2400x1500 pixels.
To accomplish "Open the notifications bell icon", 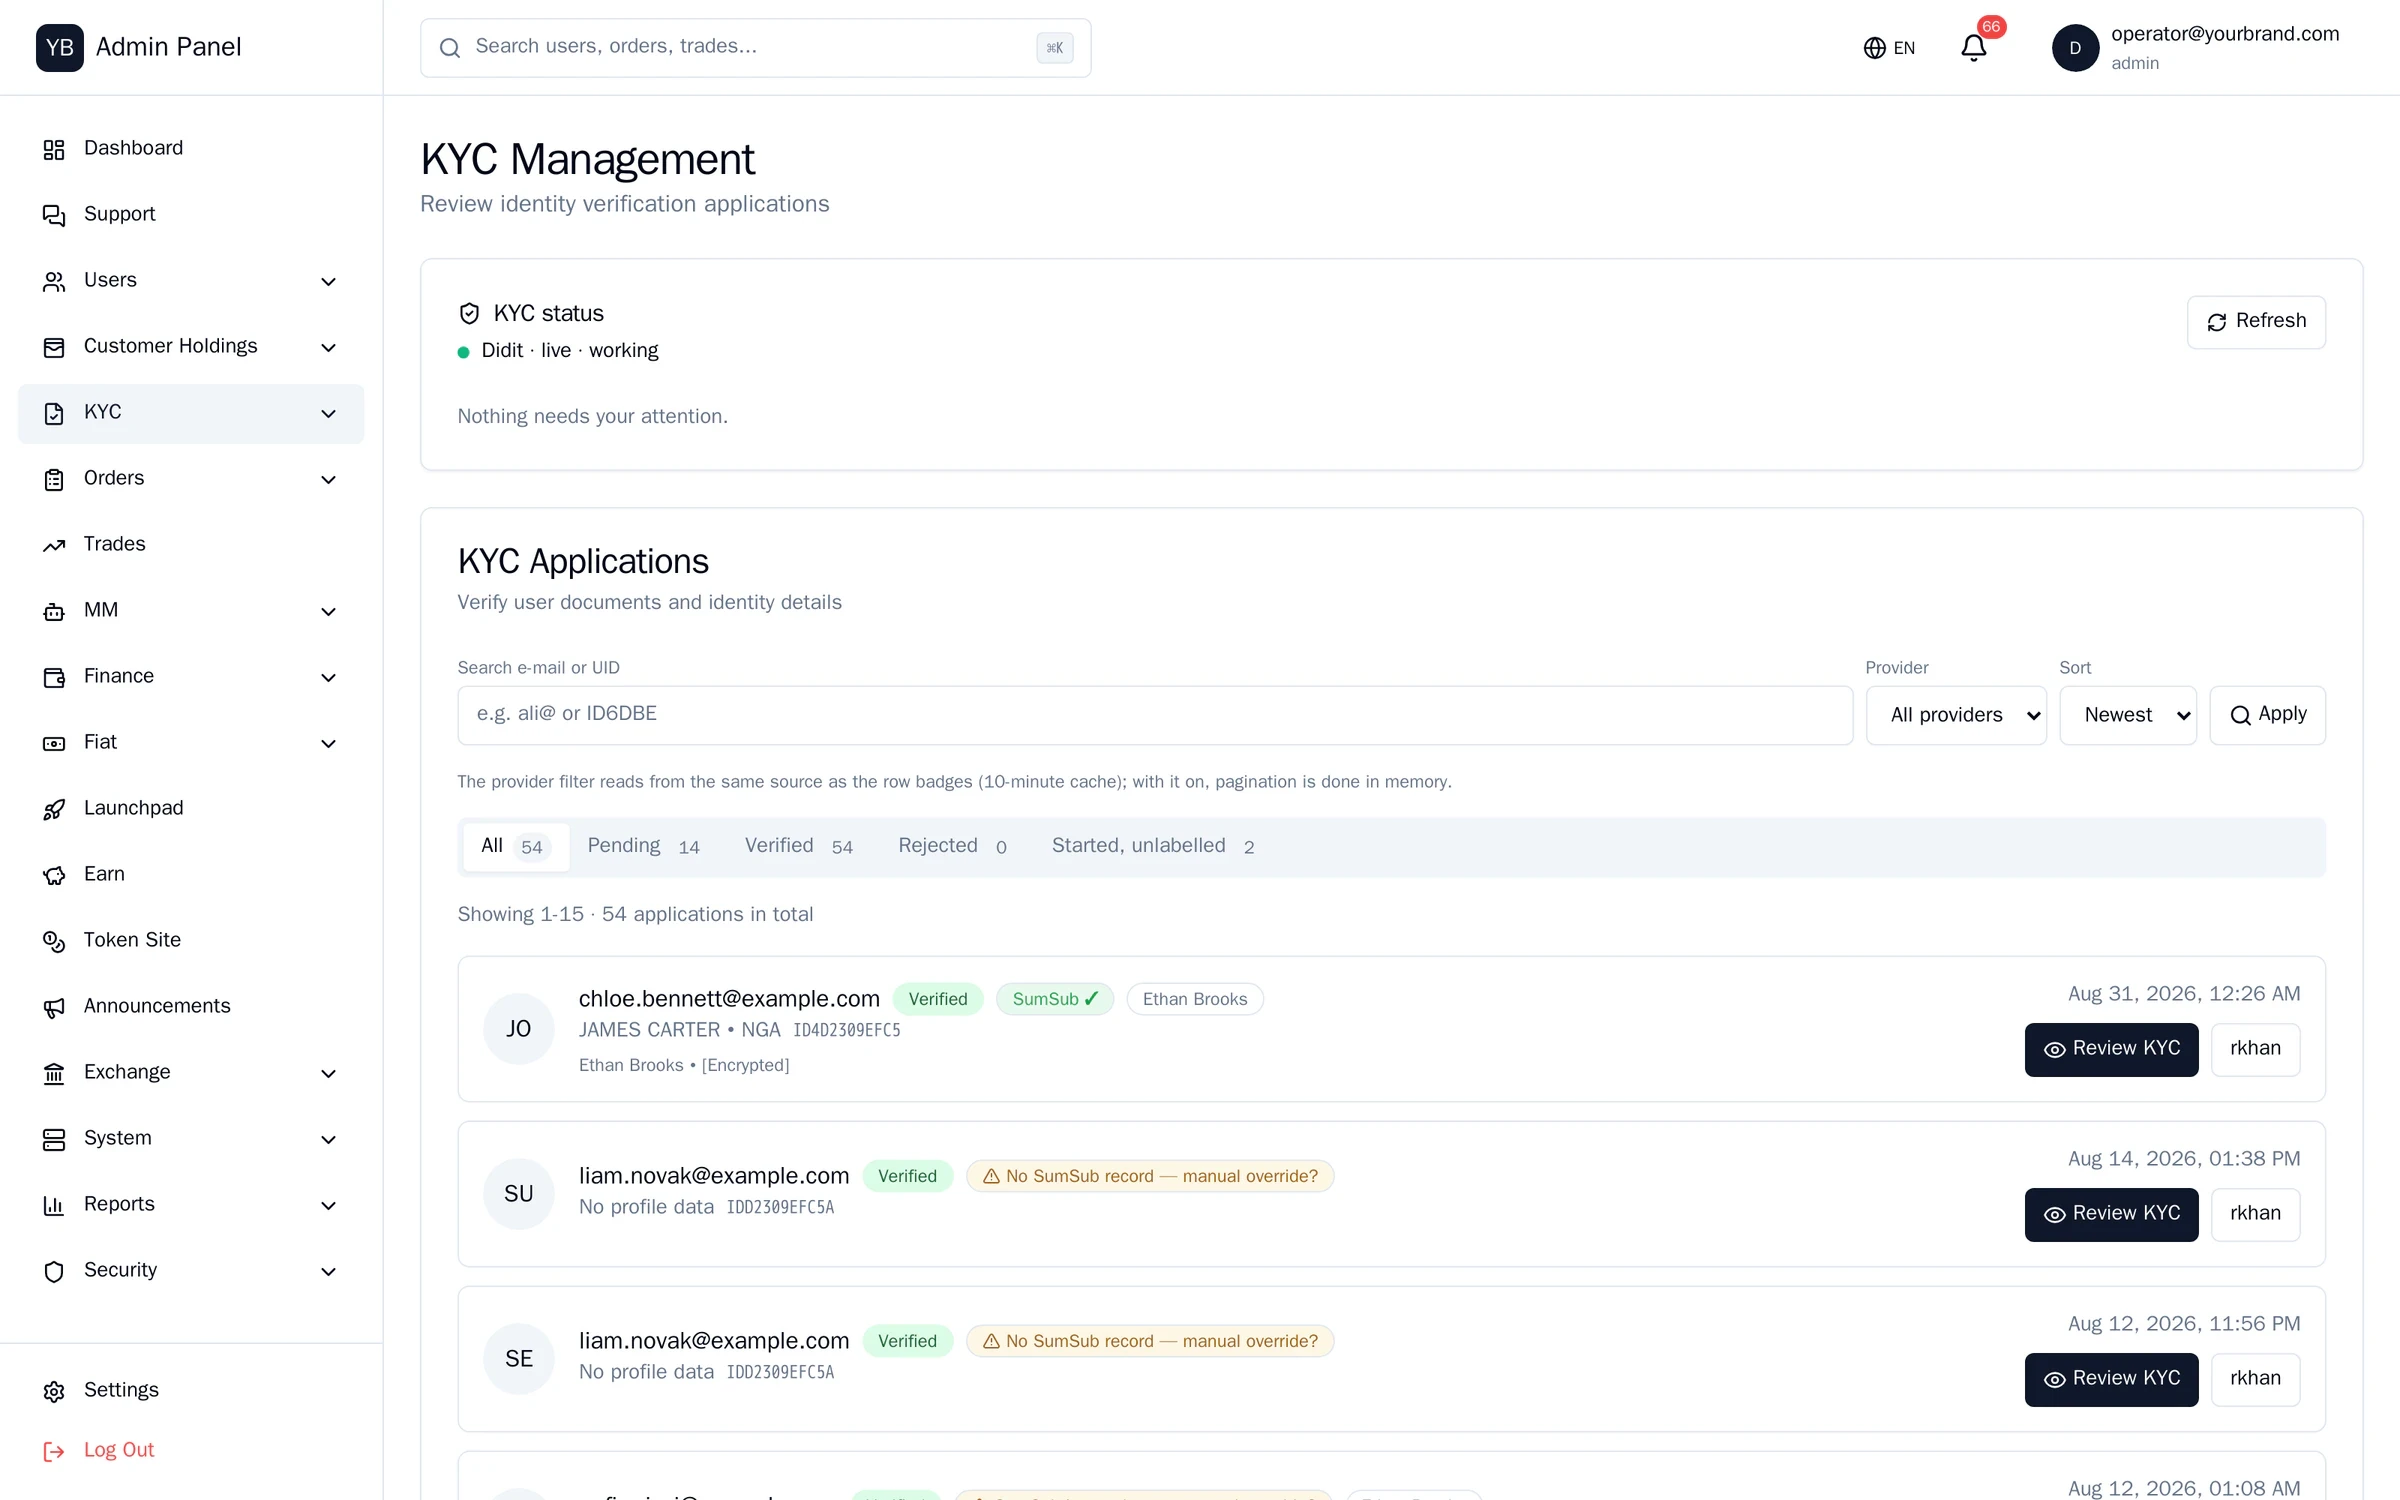I will point(1973,48).
